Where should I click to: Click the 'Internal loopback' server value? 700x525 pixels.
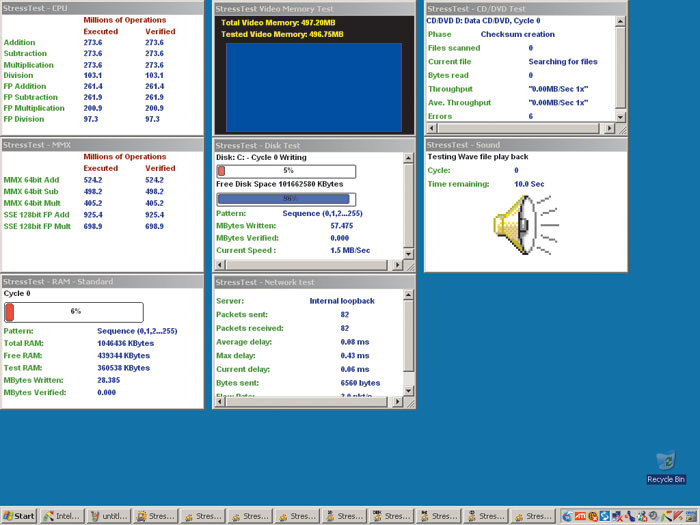coord(342,301)
